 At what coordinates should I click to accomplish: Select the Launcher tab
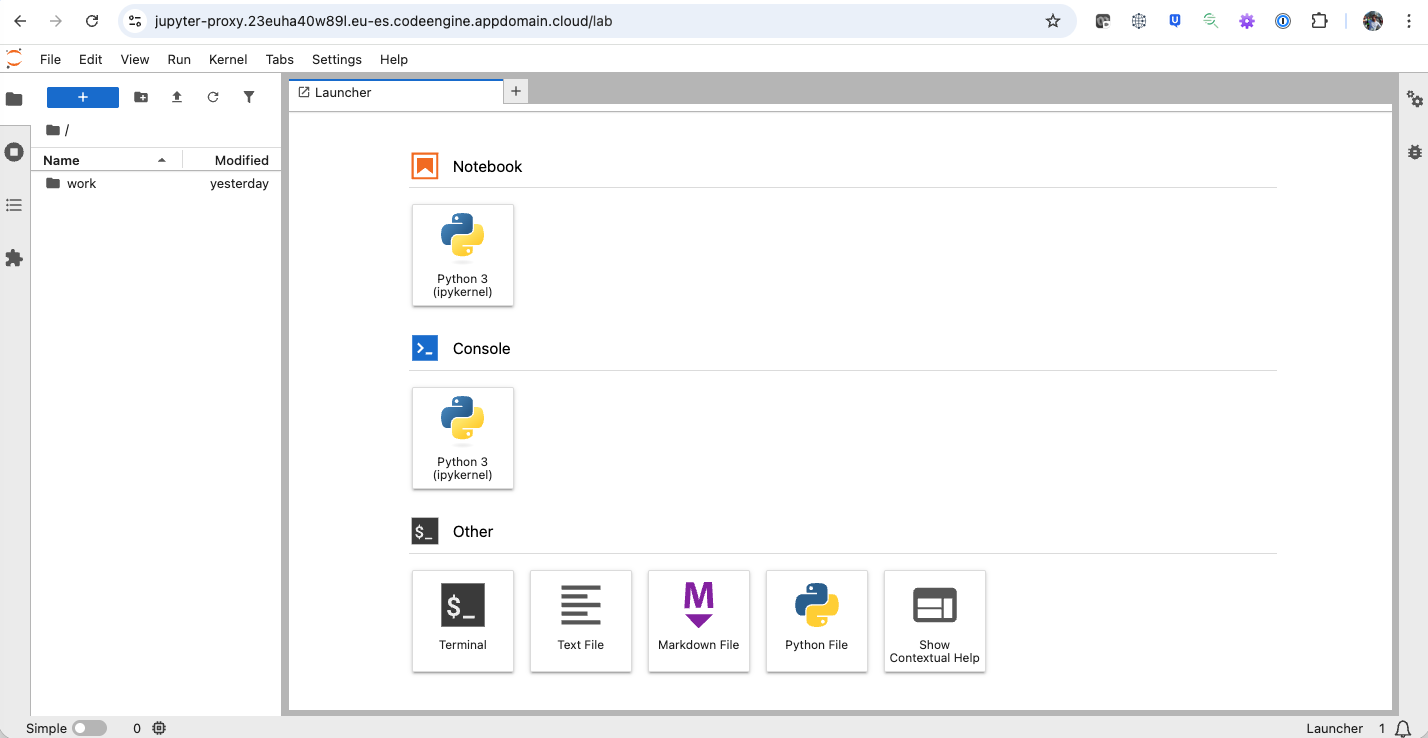(396, 92)
